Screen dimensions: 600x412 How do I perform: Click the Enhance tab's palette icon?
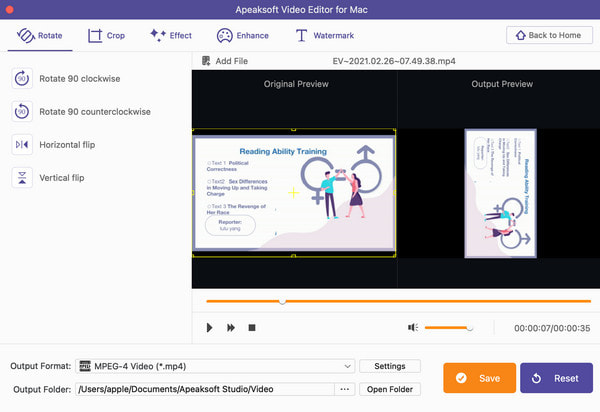click(x=225, y=36)
